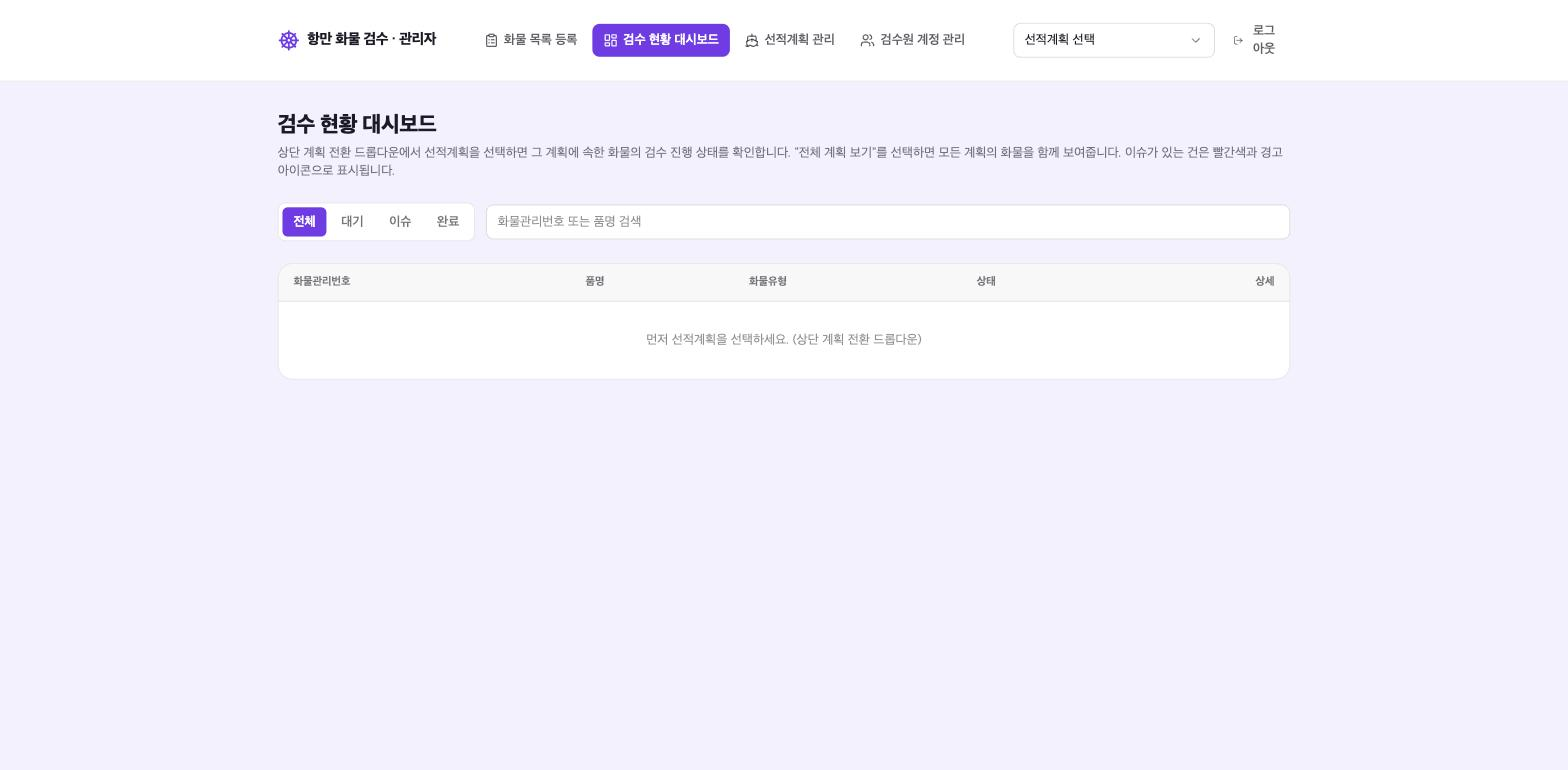The image size is (1568, 770).
Task: Click the 먼저 선적계획을 선택하세요 message
Action: [784, 340]
